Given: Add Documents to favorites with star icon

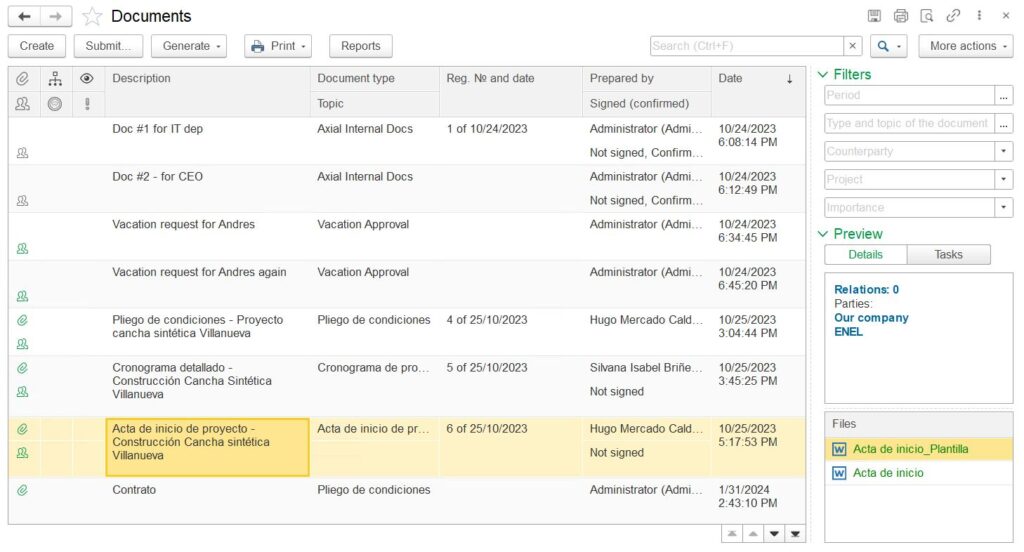Looking at the screenshot, I should point(92,16).
